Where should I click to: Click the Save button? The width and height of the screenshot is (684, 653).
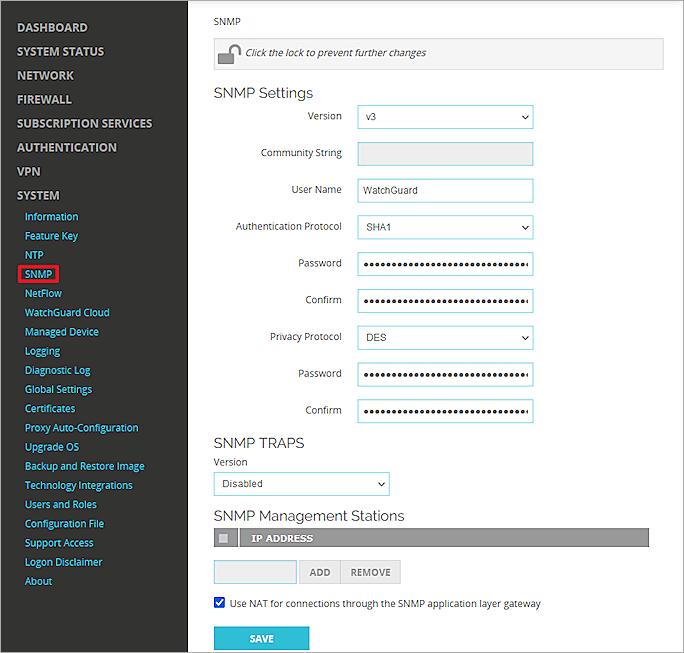coord(261,639)
